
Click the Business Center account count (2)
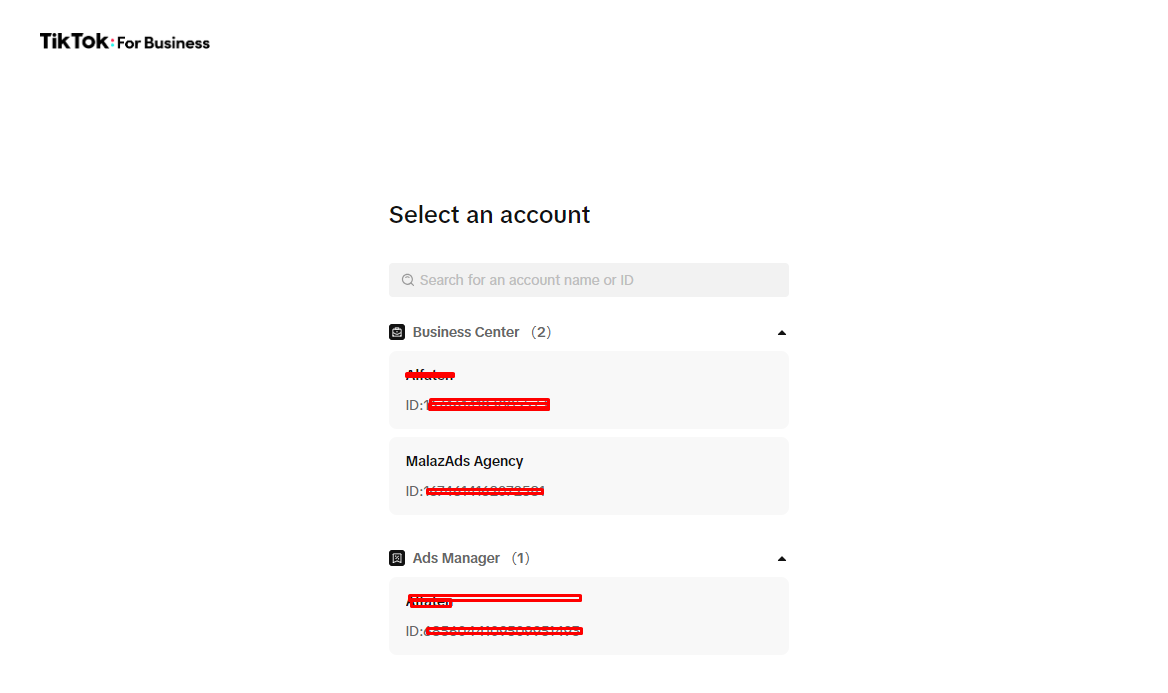click(x=541, y=332)
